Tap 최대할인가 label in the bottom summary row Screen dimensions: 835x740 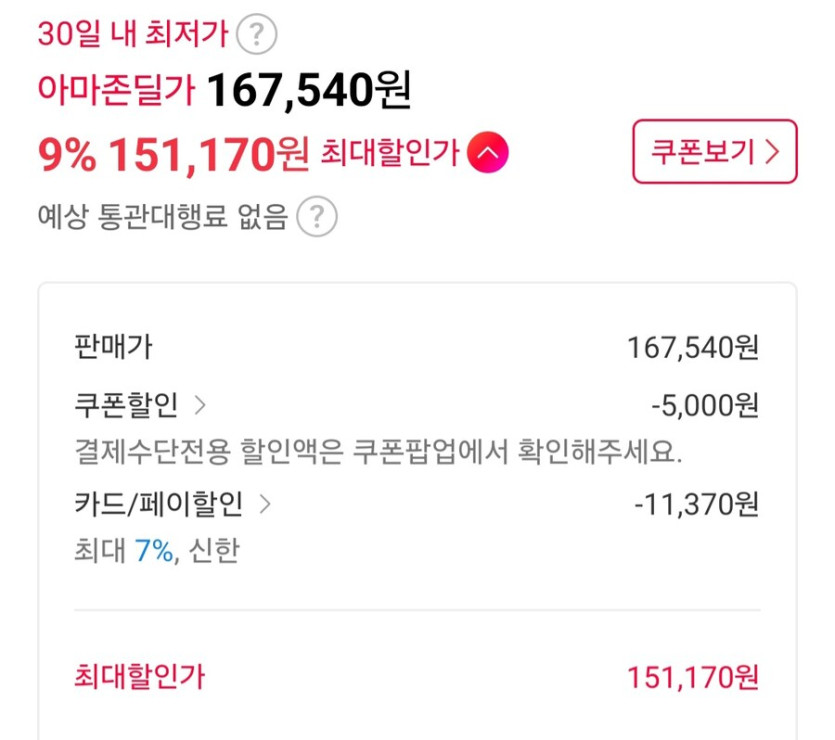139,677
